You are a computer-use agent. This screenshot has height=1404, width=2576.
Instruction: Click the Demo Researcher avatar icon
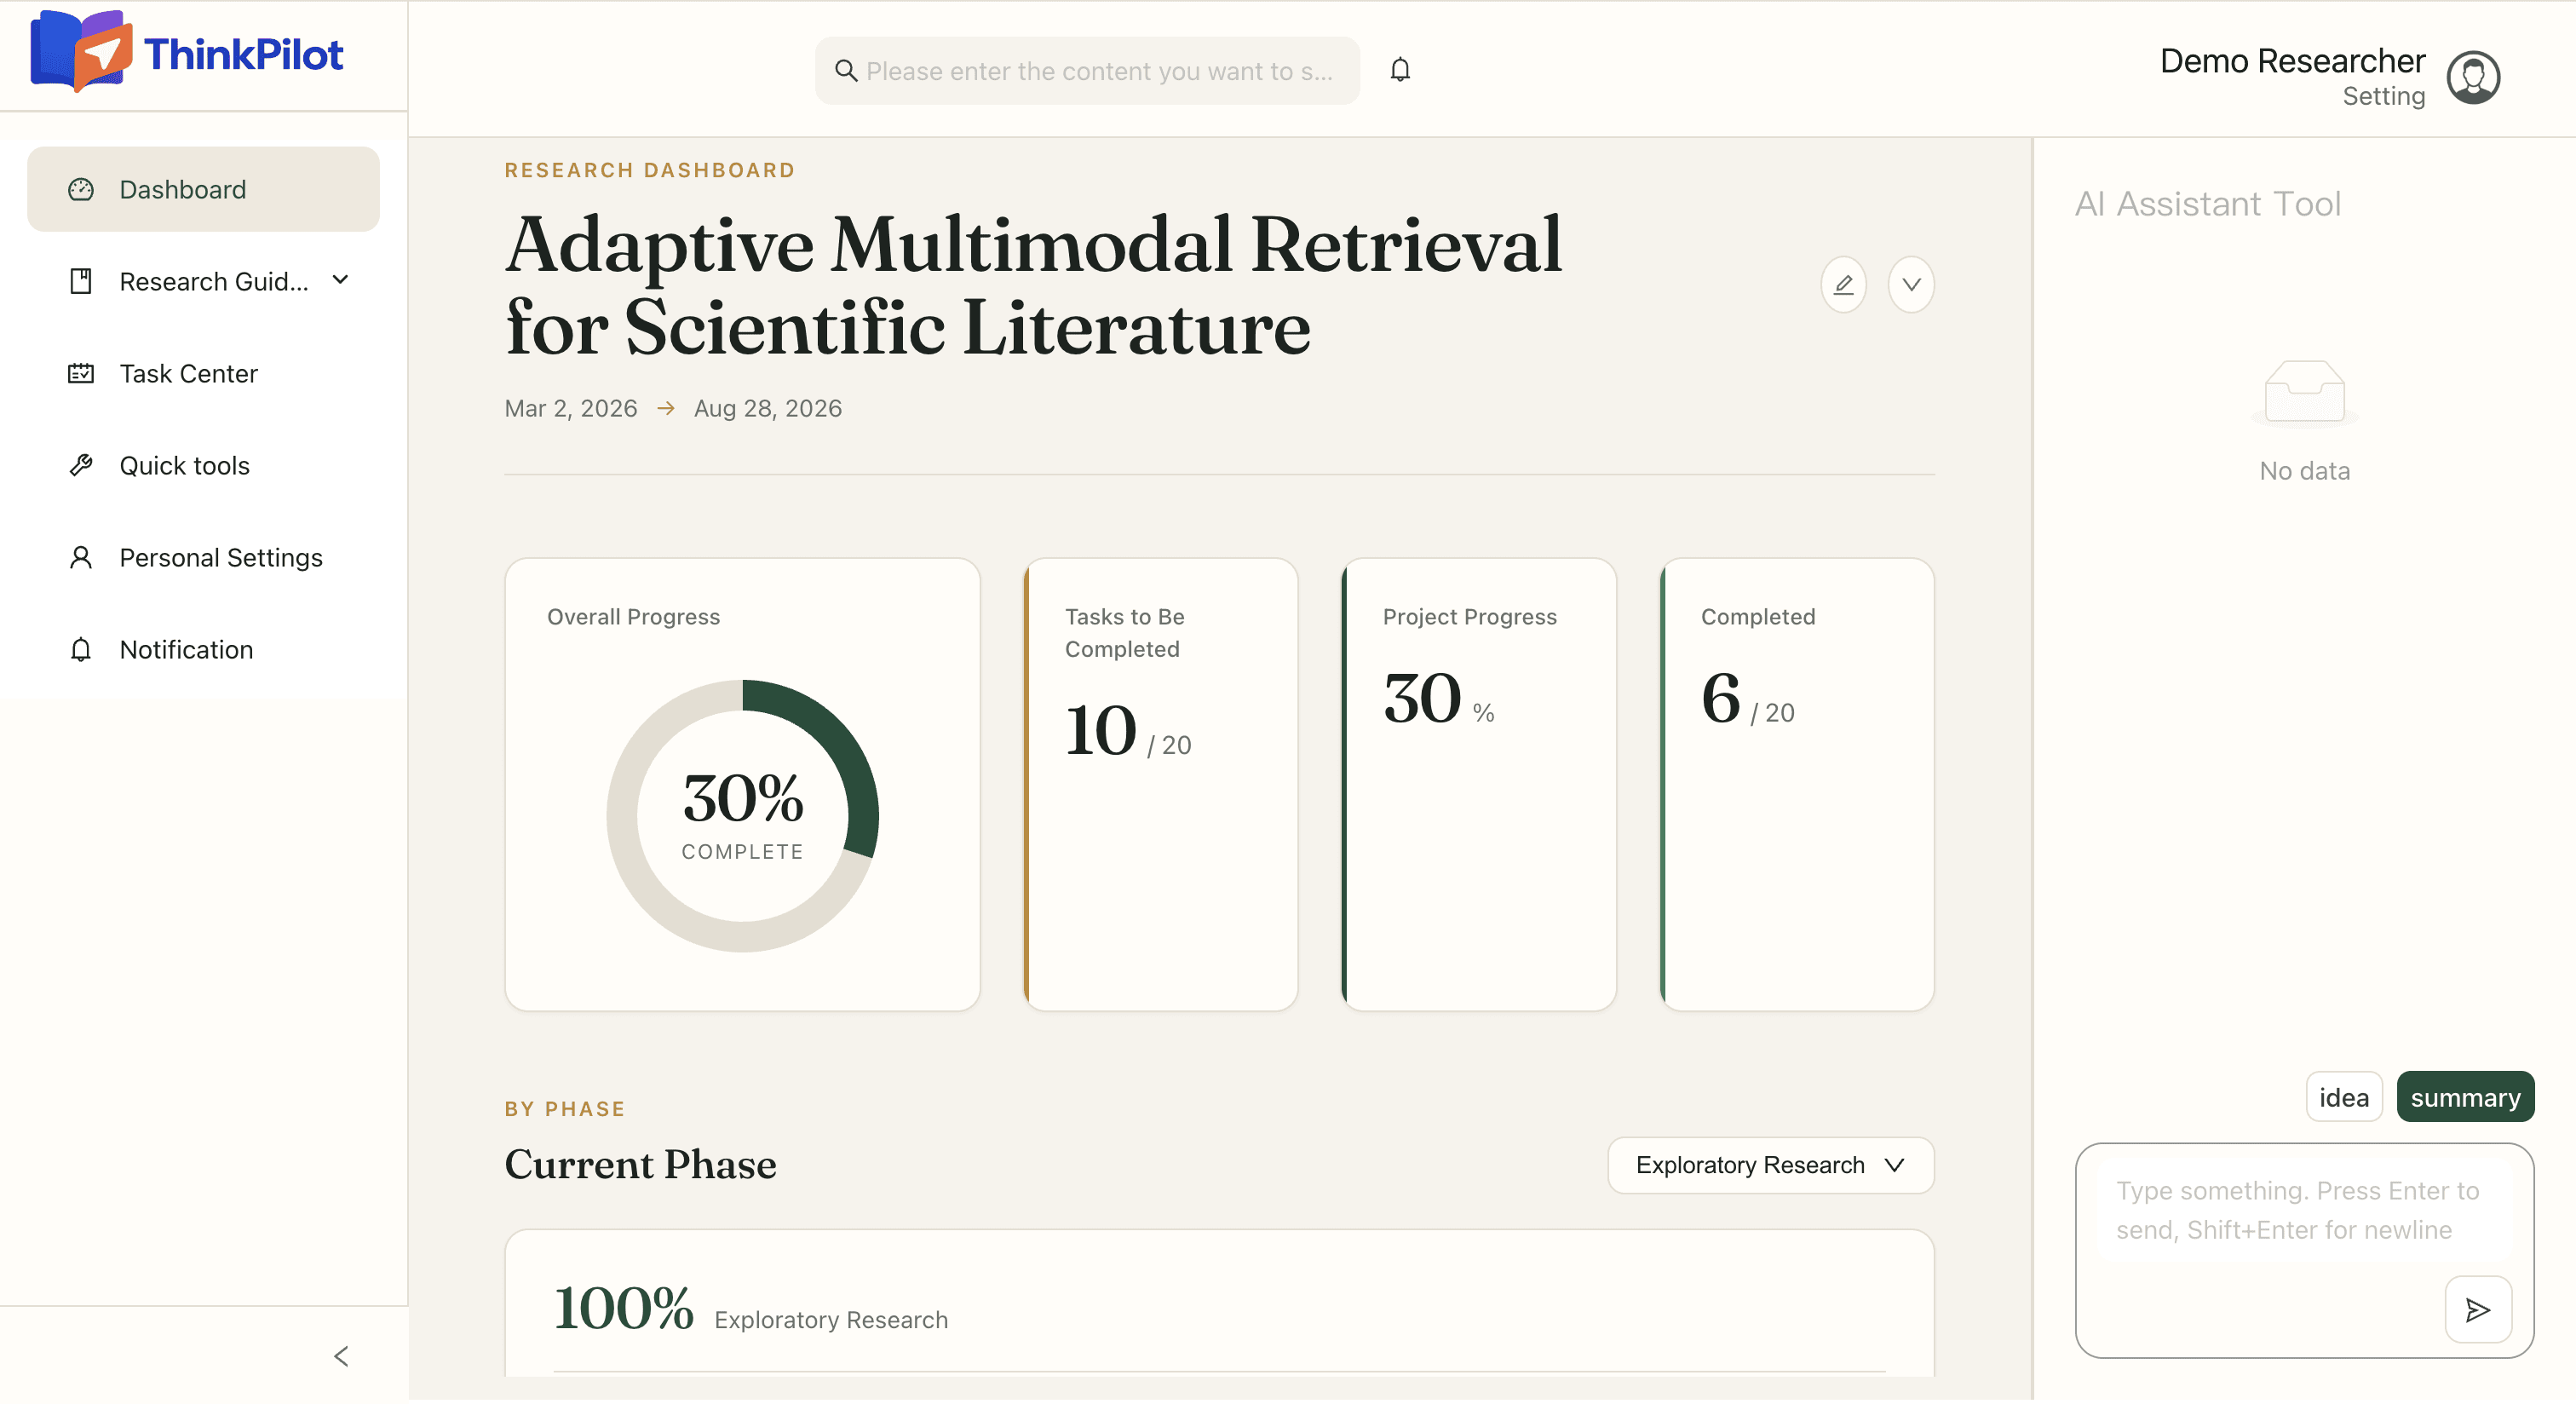(x=2473, y=77)
